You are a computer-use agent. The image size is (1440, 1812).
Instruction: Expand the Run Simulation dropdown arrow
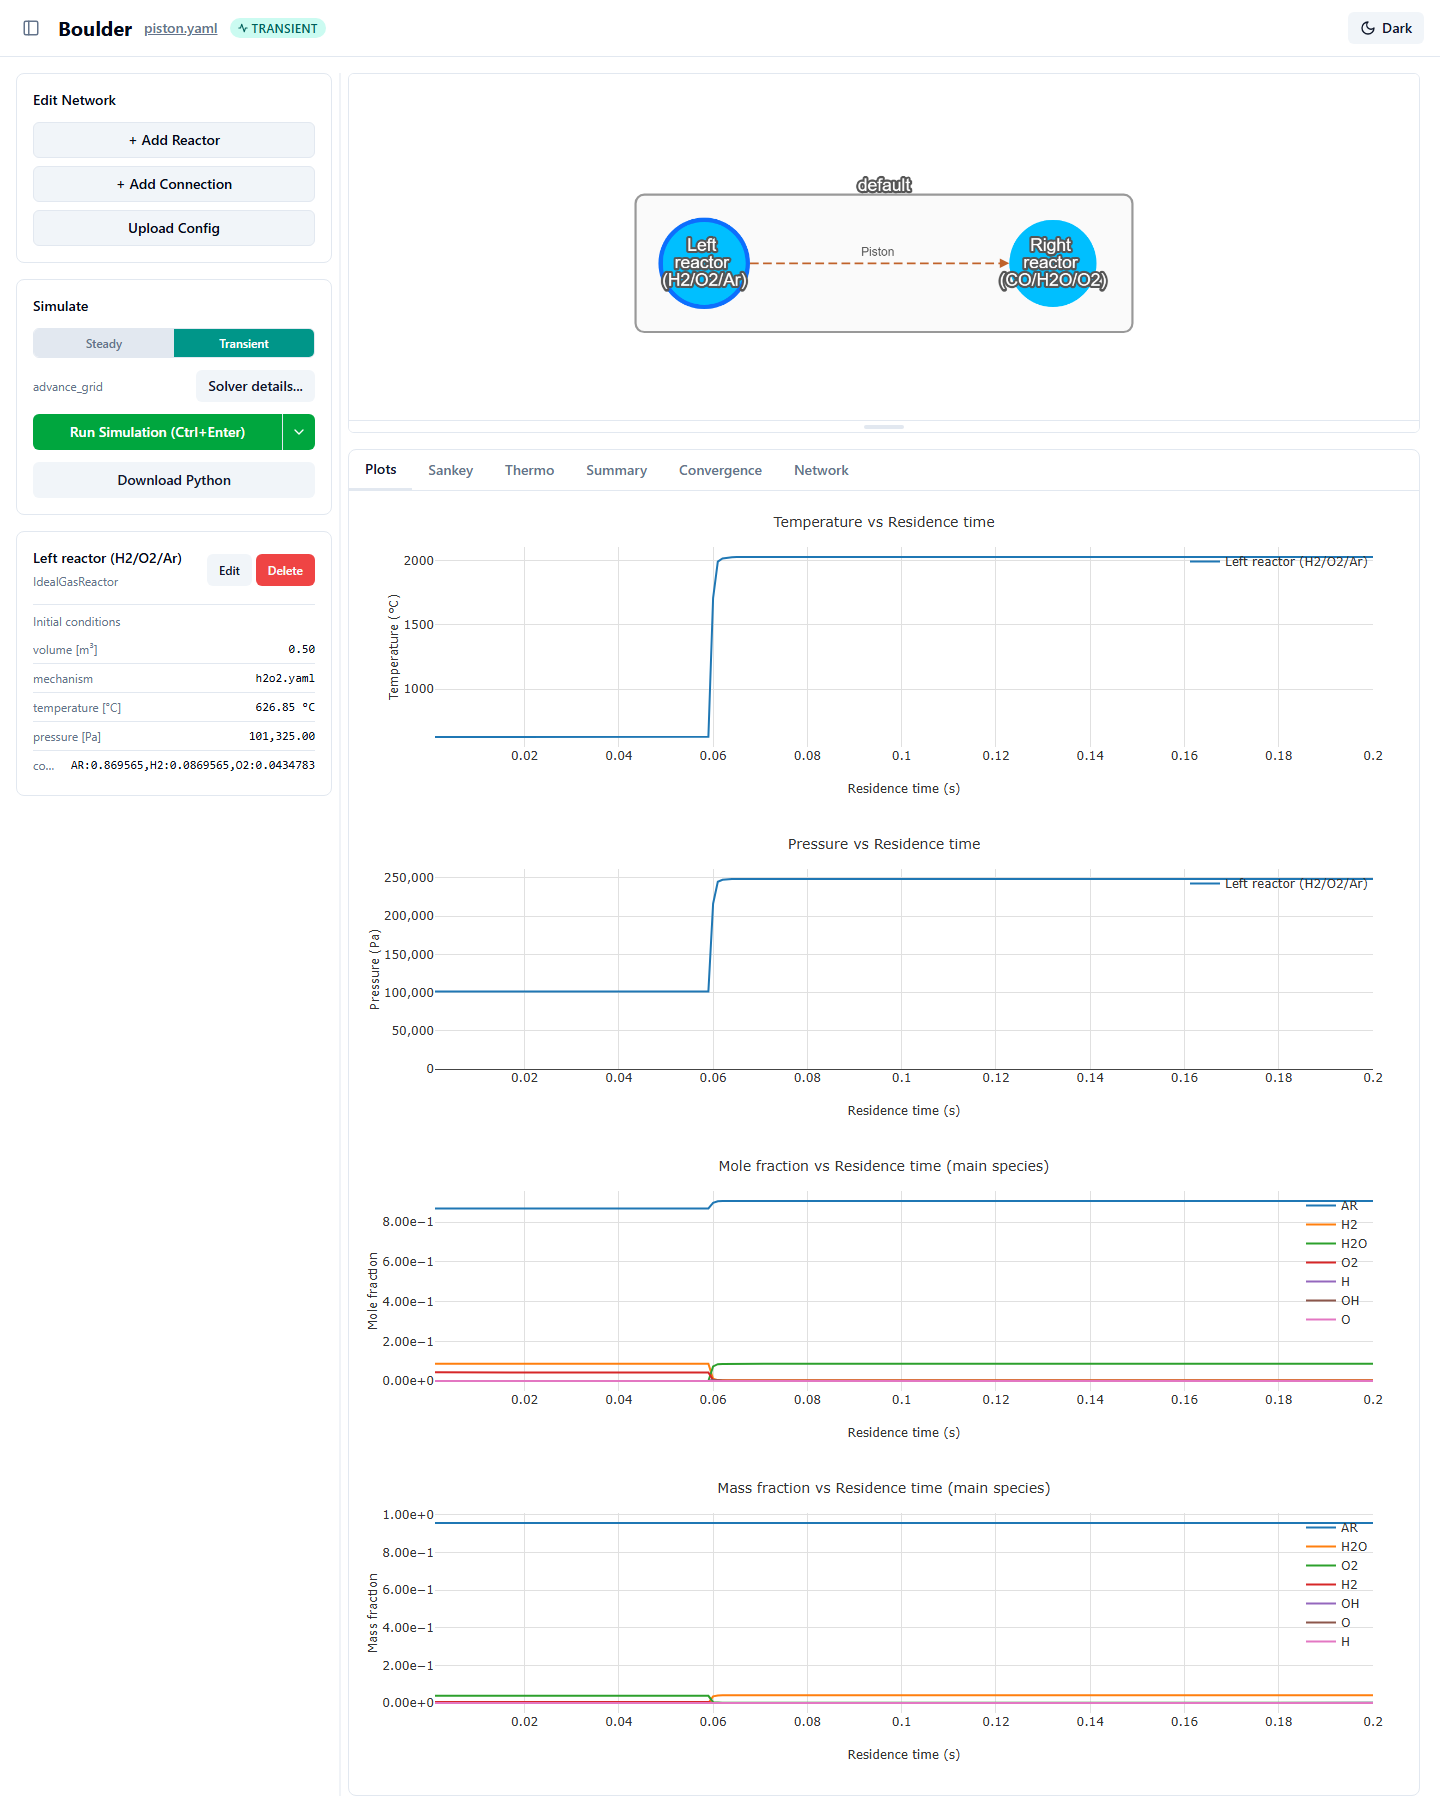point(299,432)
